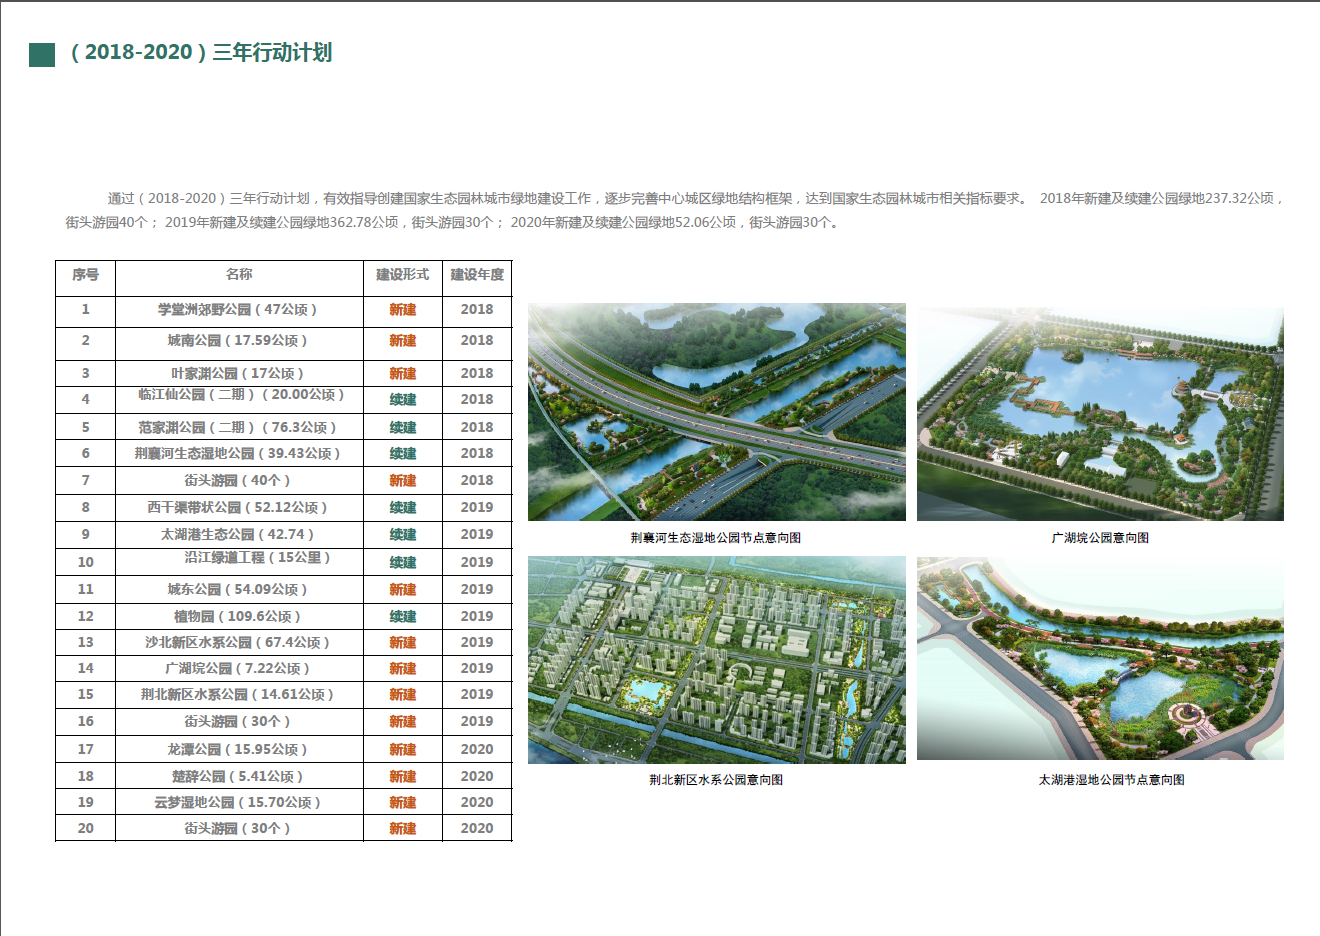Click serial number 19 in the table

pyautogui.click(x=86, y=803)
